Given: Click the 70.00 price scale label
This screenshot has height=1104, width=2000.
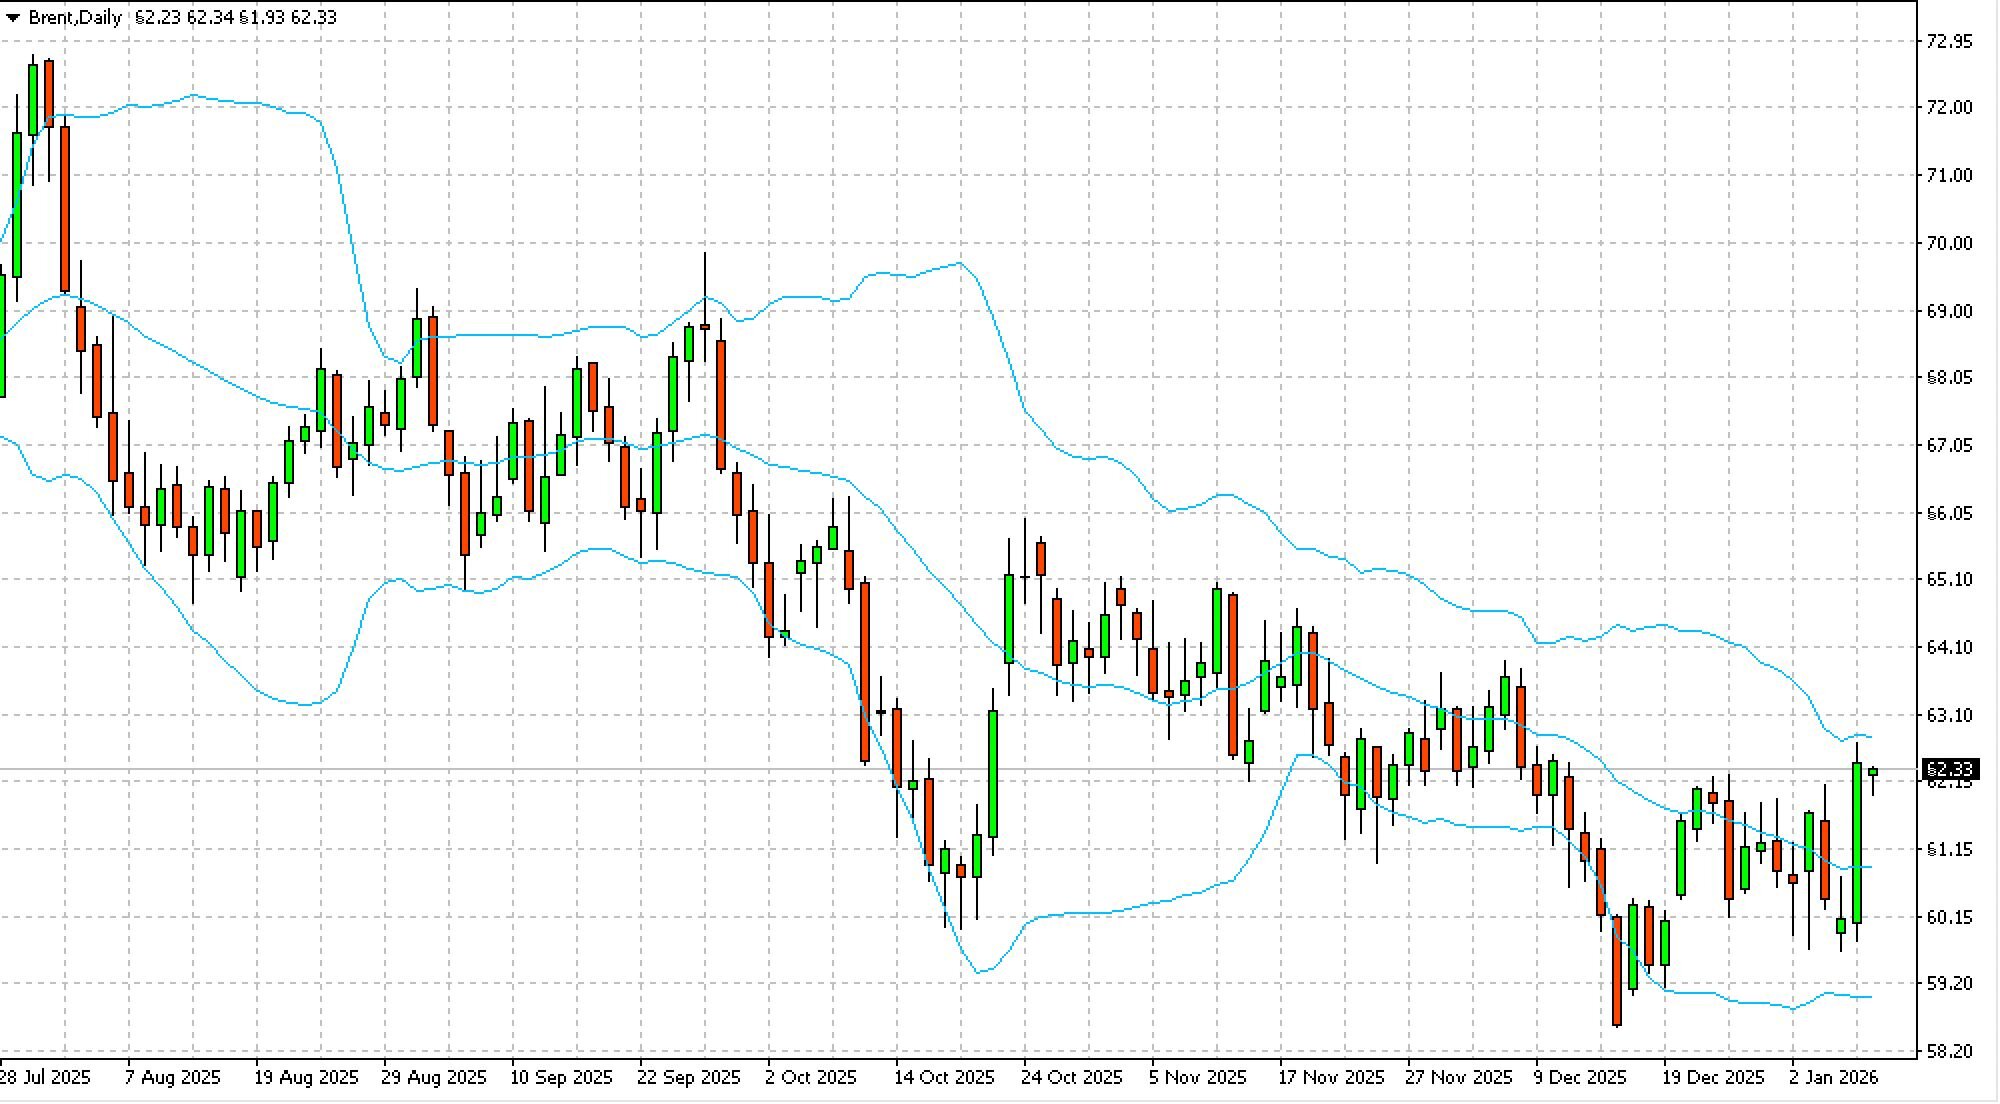Looking at the screenshot, I should pyautogui.click(x=1949, y=243).
